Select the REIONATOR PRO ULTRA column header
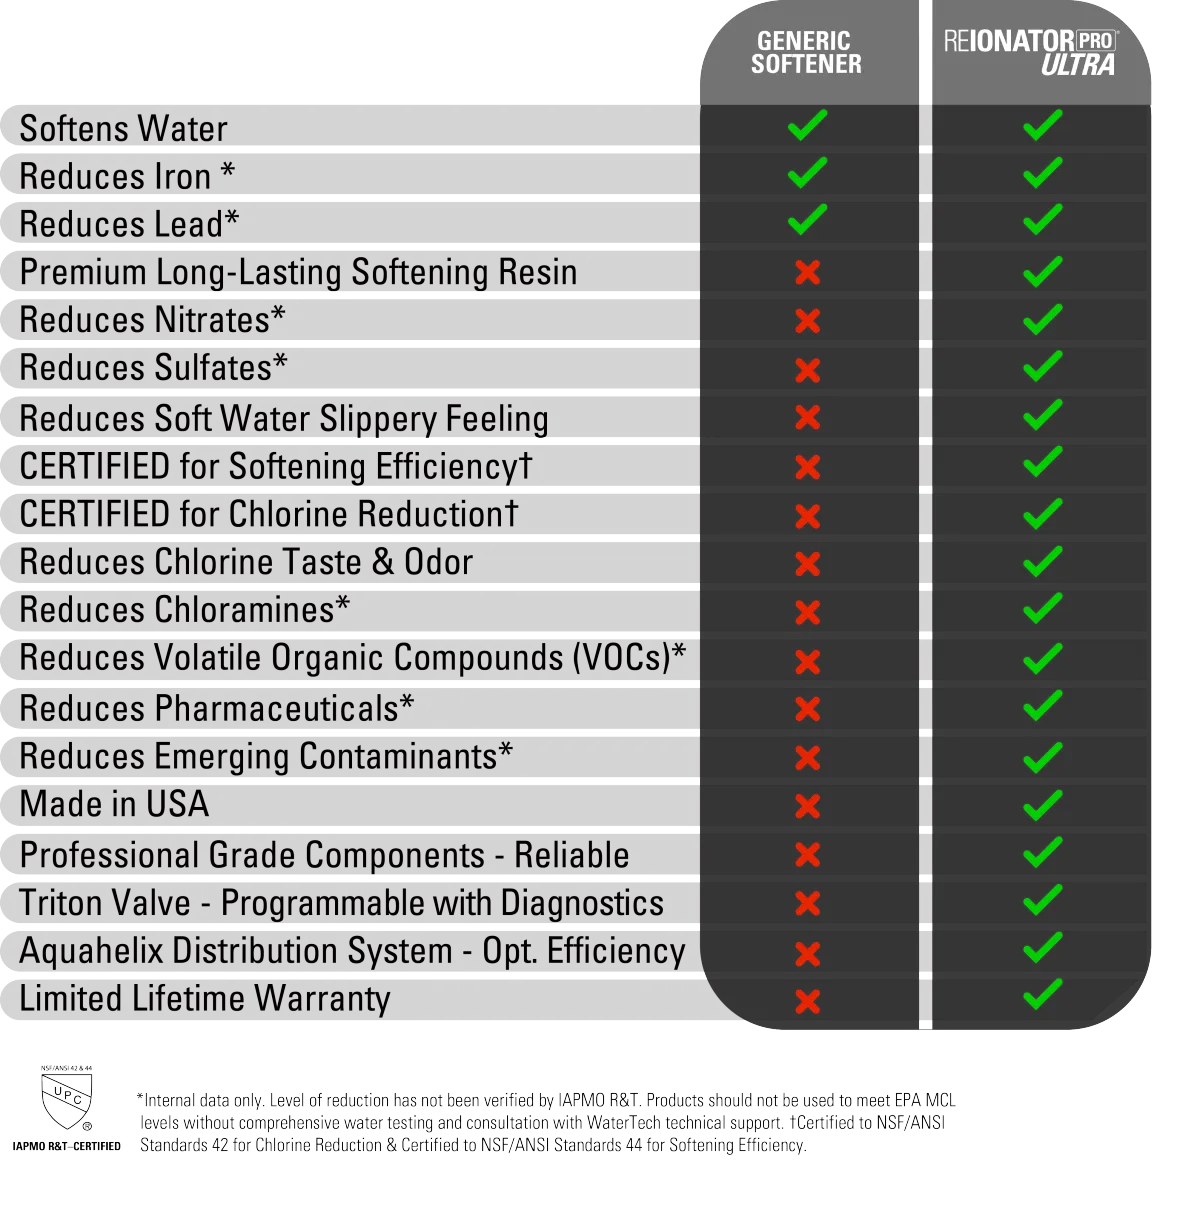The height and width of the screenshot is (1210, 1200). (1032, 53)
